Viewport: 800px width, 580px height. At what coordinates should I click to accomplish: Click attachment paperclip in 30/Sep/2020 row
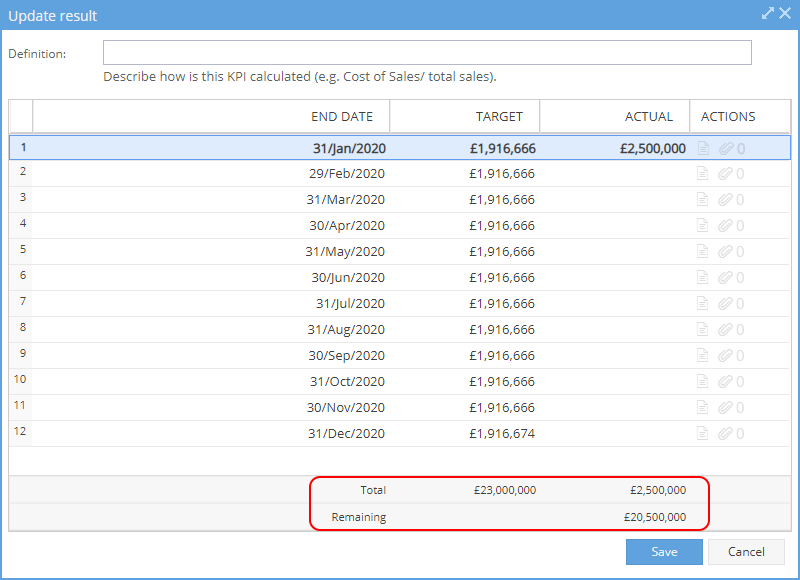(x=726, y=356)
